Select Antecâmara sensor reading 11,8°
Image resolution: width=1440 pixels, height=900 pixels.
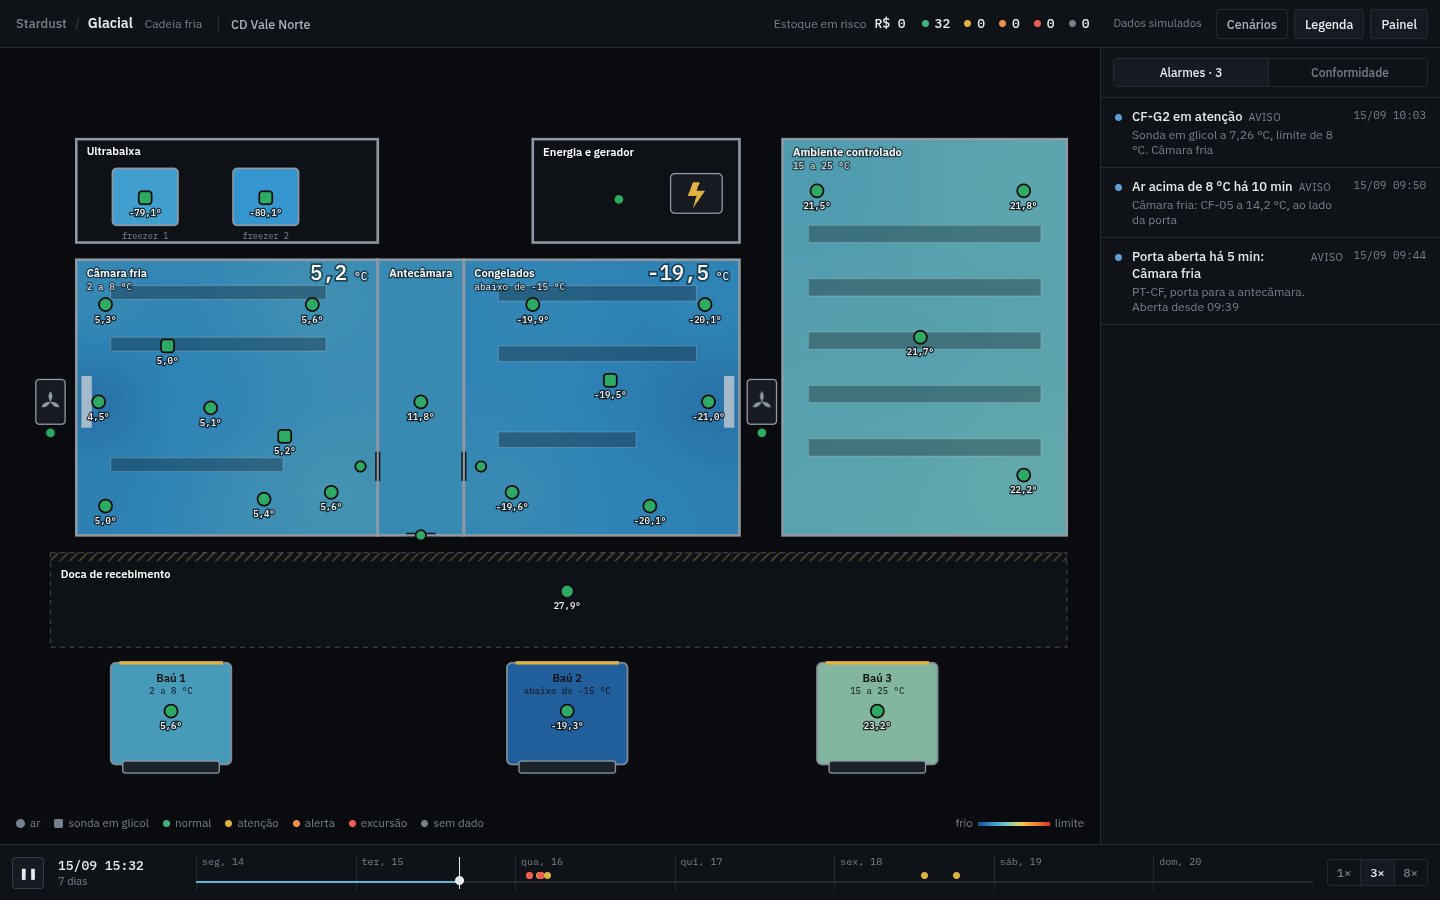click(421, 402)
